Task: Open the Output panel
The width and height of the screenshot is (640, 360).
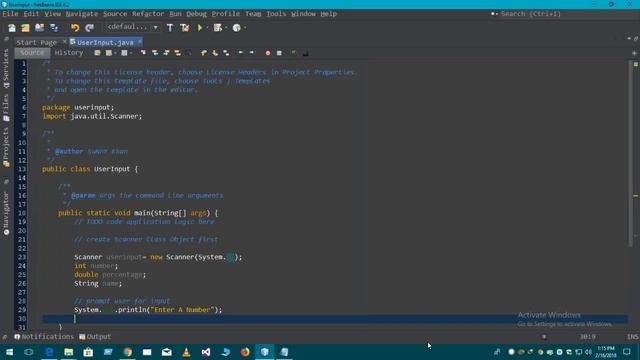Action: (x=95, y=337)
